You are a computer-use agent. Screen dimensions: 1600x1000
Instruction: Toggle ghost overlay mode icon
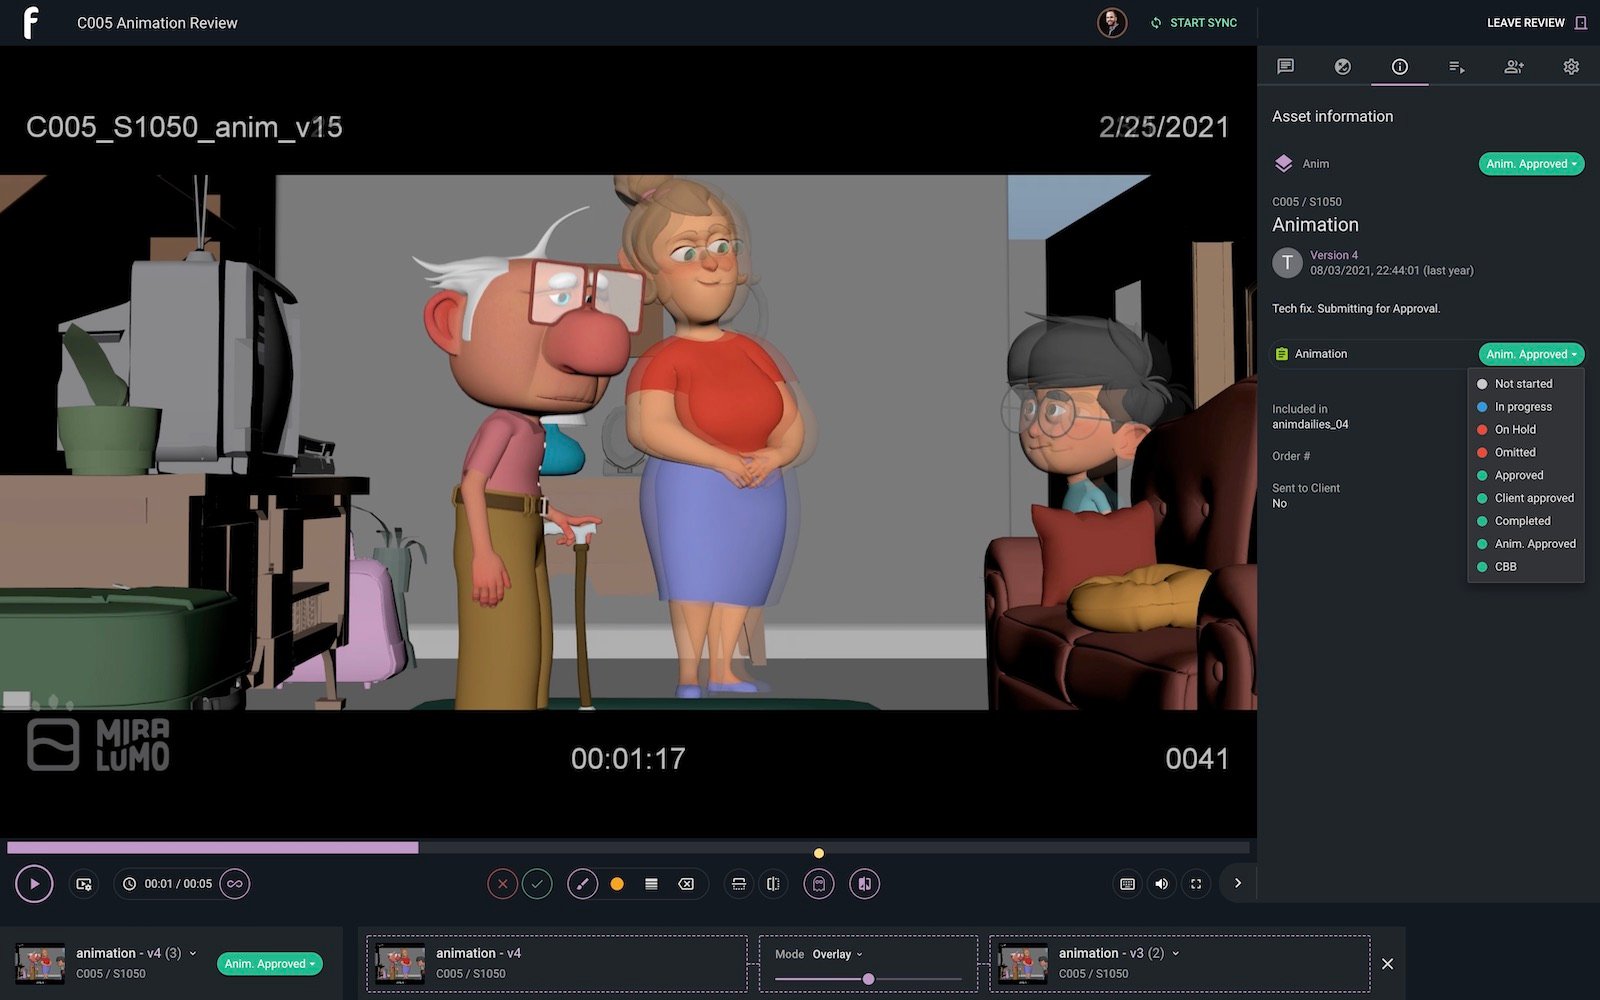tap(819, 884)
